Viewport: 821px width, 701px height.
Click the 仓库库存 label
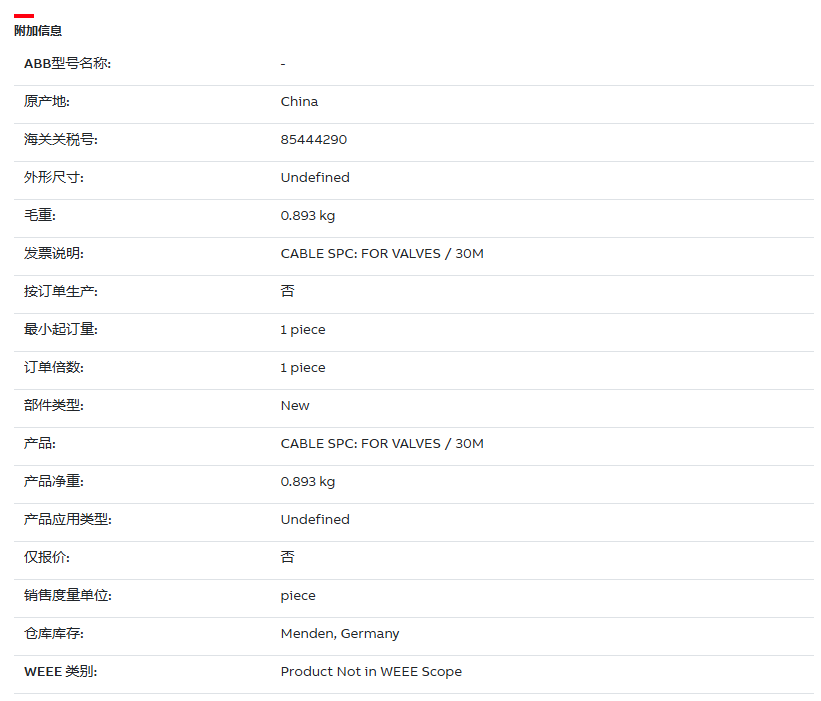[x=54, y=633]
